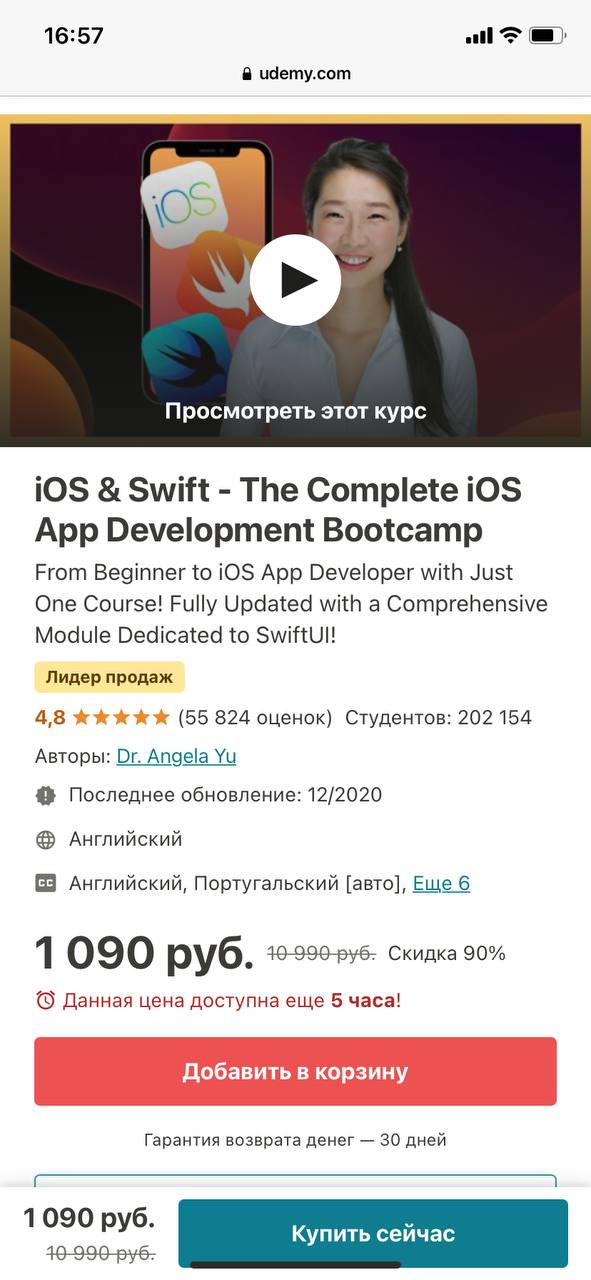Play the course preview video

[295, 280]
